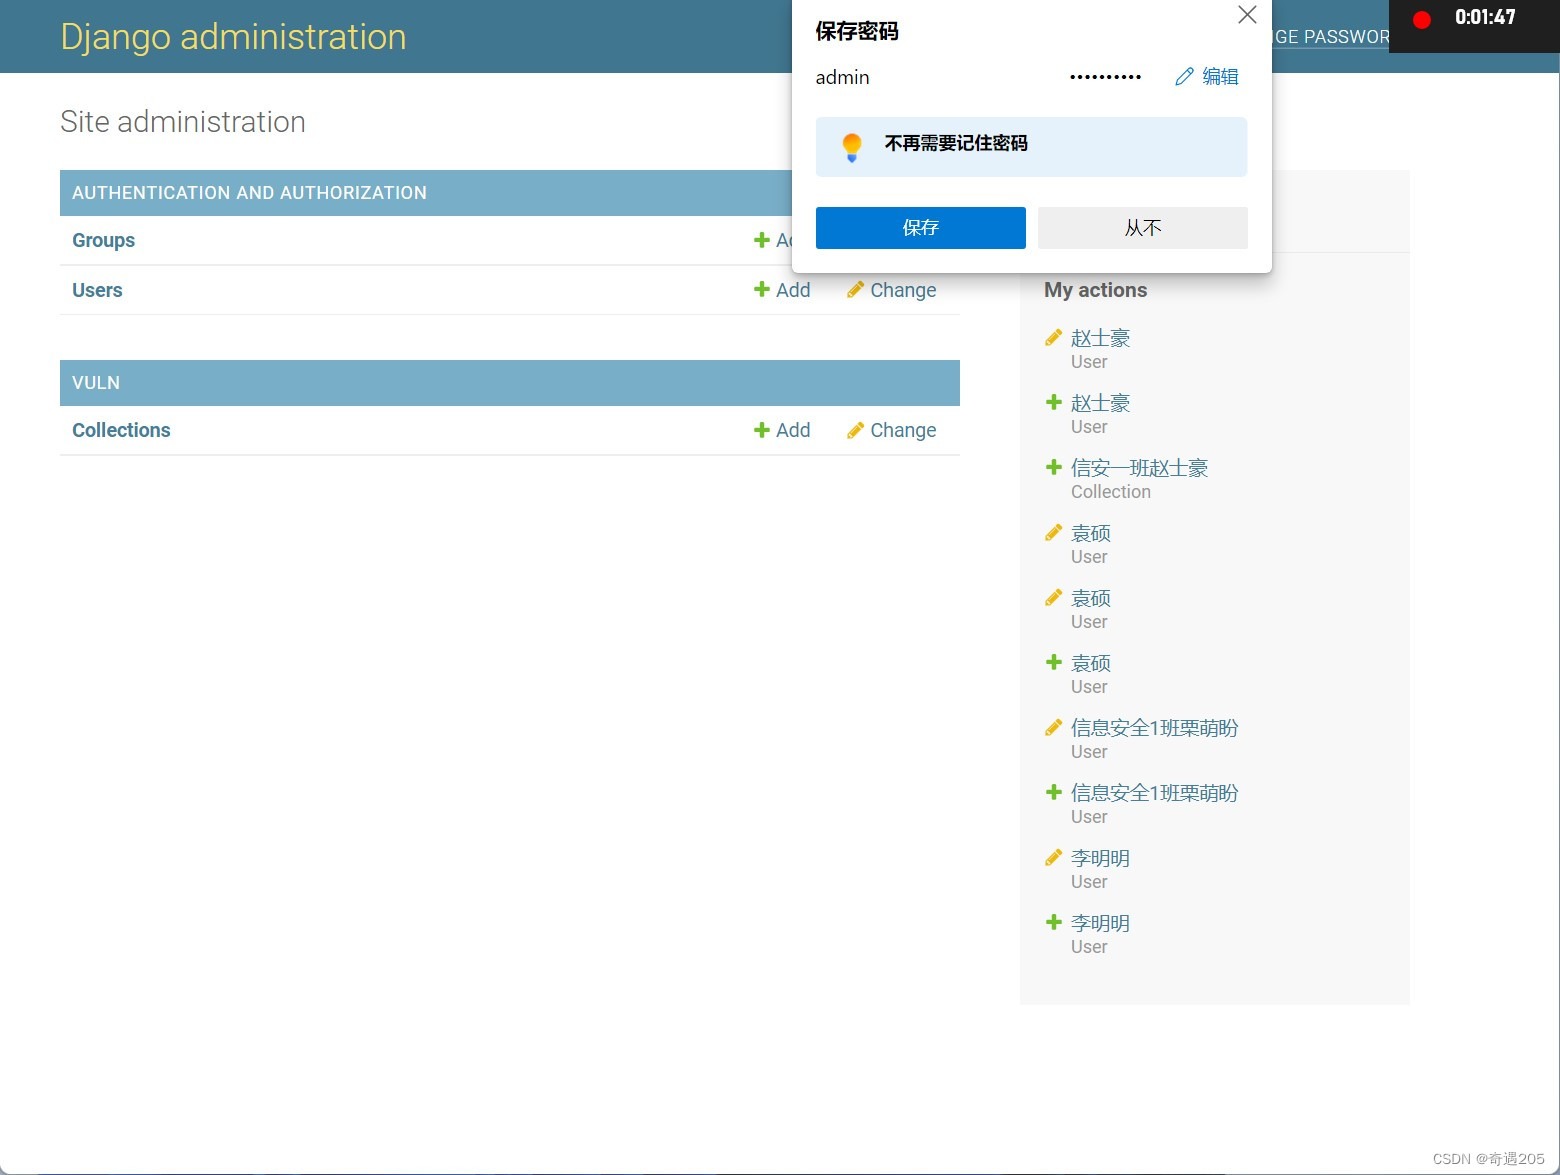
Task: Click the Site administration heading
Action: tap(183, 122)
